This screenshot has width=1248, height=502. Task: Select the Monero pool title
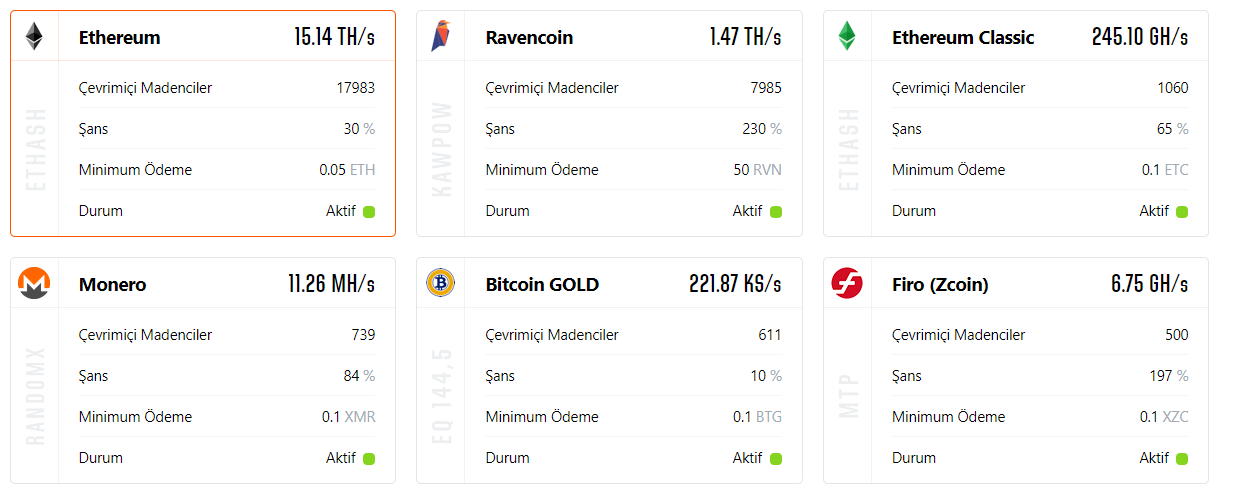coord(112,285)
